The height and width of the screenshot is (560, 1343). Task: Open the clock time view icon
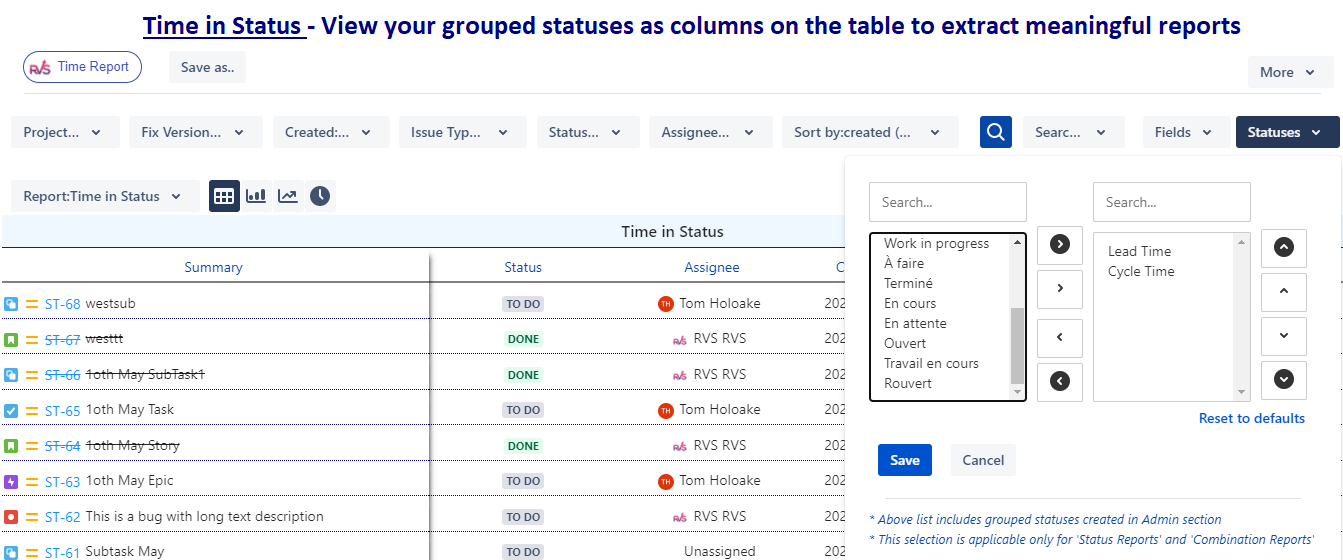[319, 196]
